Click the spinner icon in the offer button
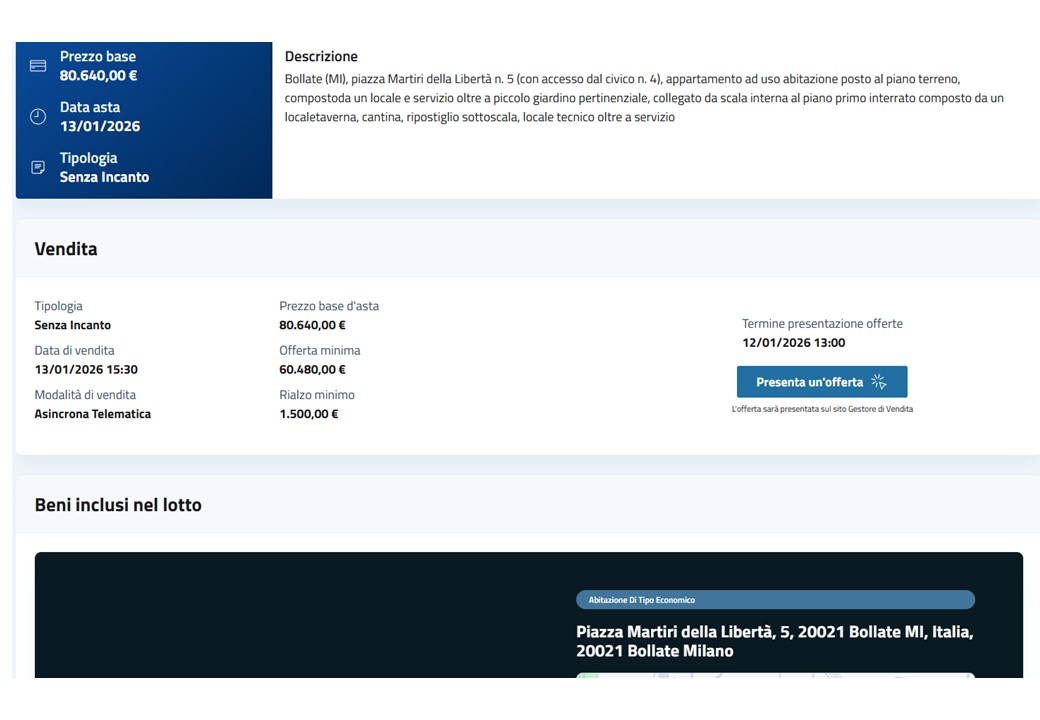Image resolution: width=1040 pixels, height=720 pixels. (879, 382)
